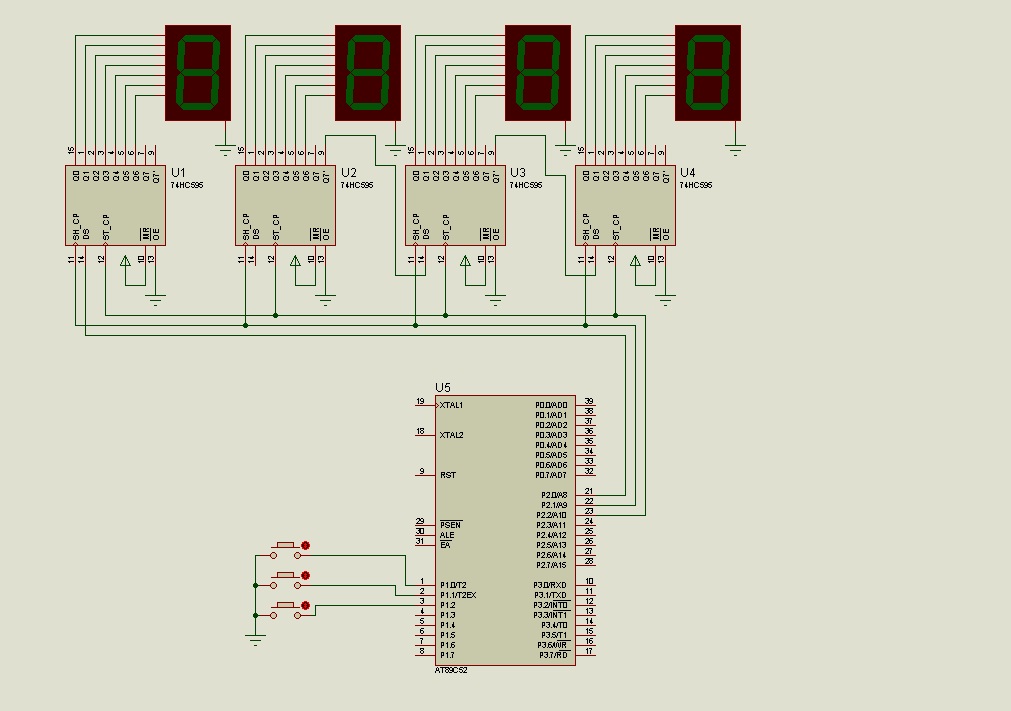This screenshot has height=711, width=1011.
Task: Click the power arrow terminal below U2
Action: [x=295, y=260]
